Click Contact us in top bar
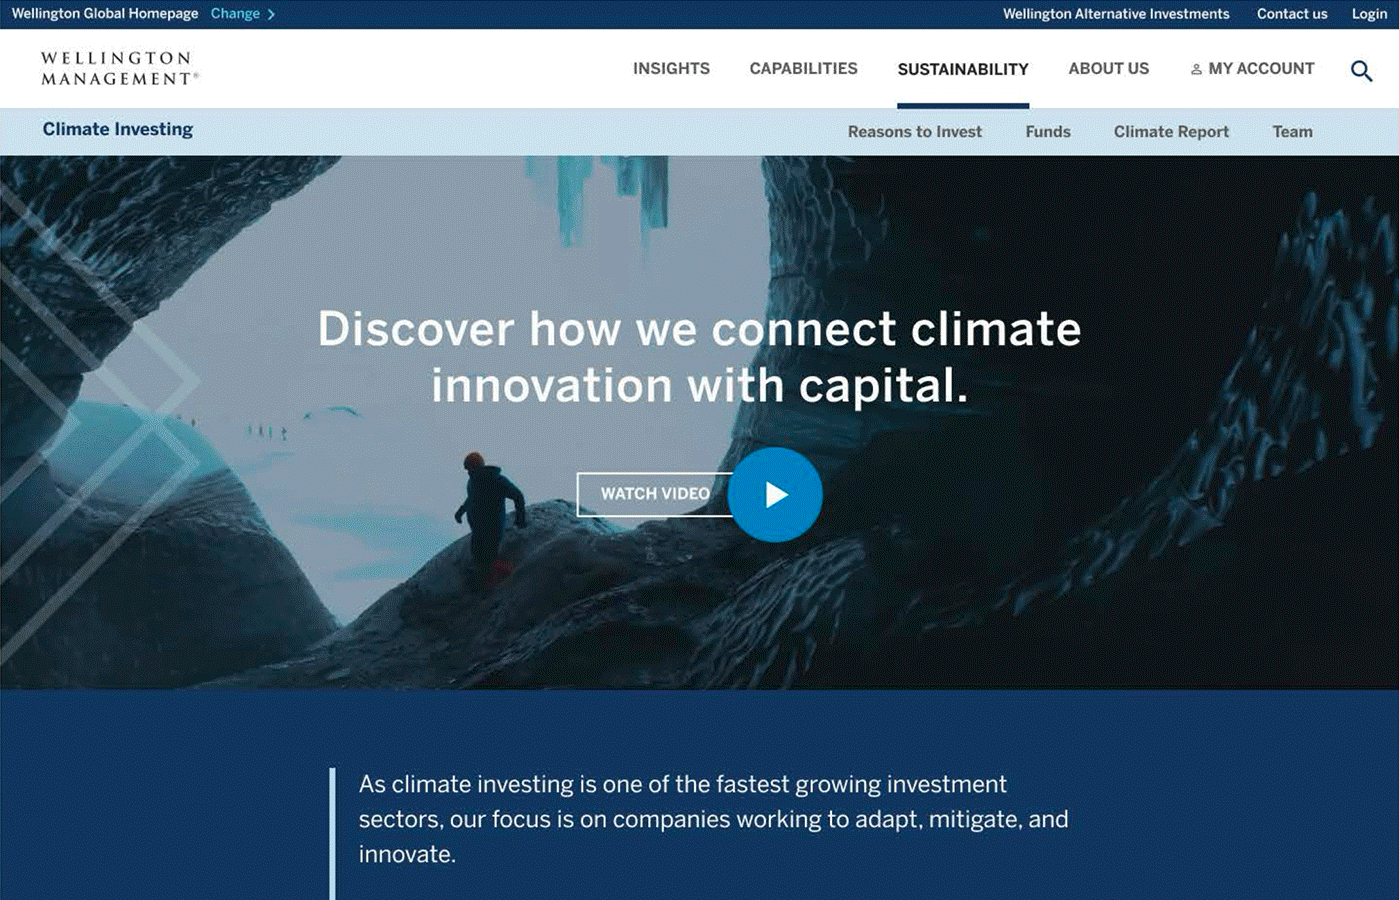Viewport: 1399px width, 900px height. [x=1292, y=14]
